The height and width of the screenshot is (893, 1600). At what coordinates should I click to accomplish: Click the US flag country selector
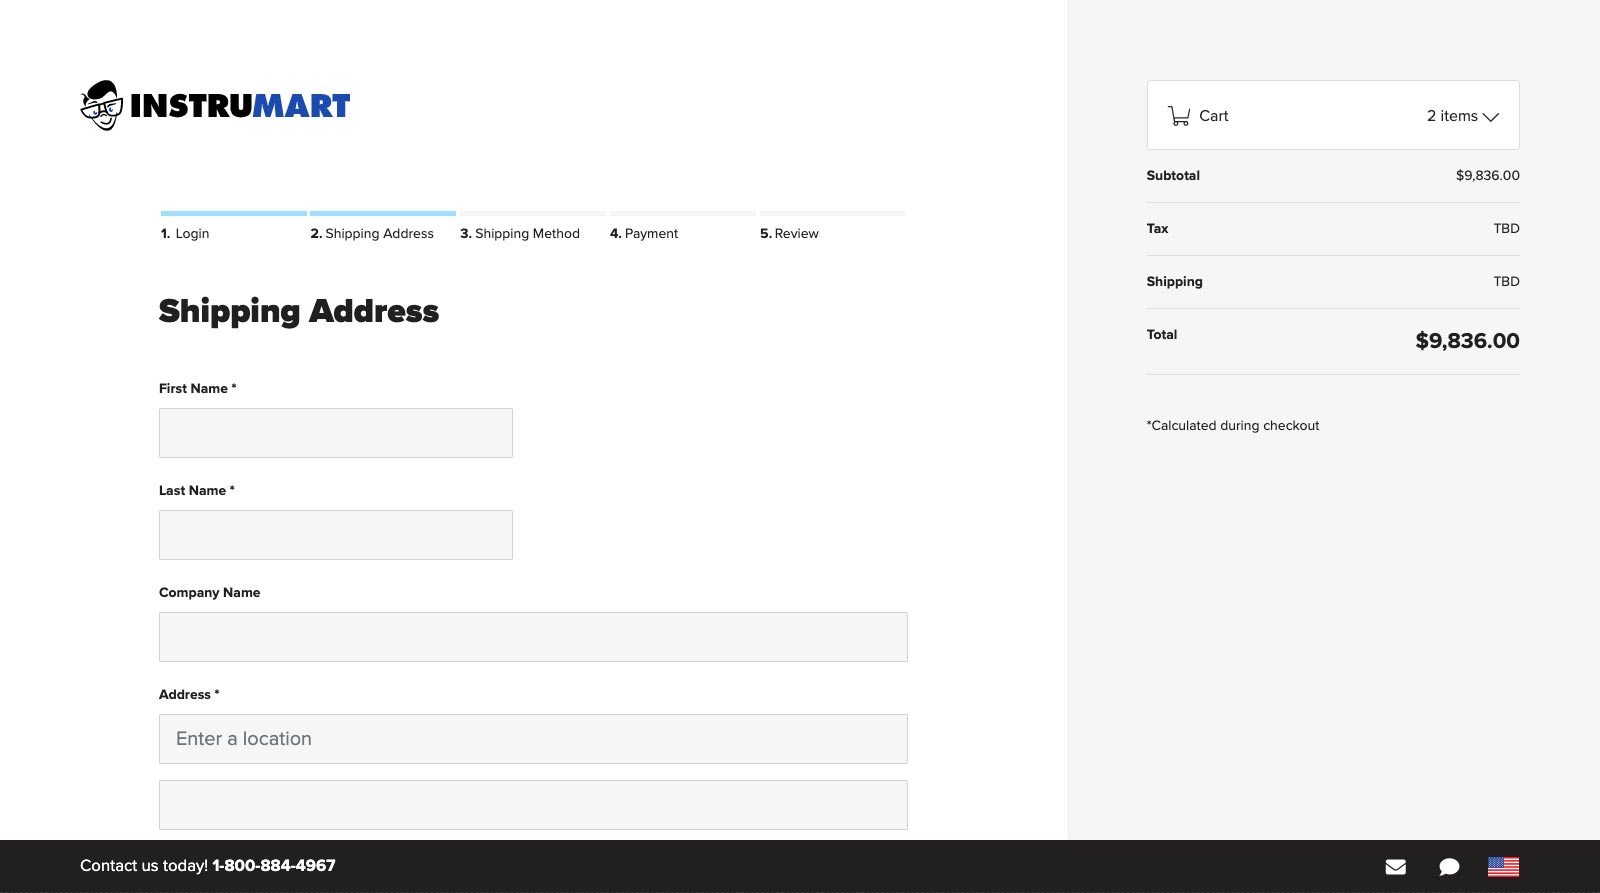pos(1503,867)
